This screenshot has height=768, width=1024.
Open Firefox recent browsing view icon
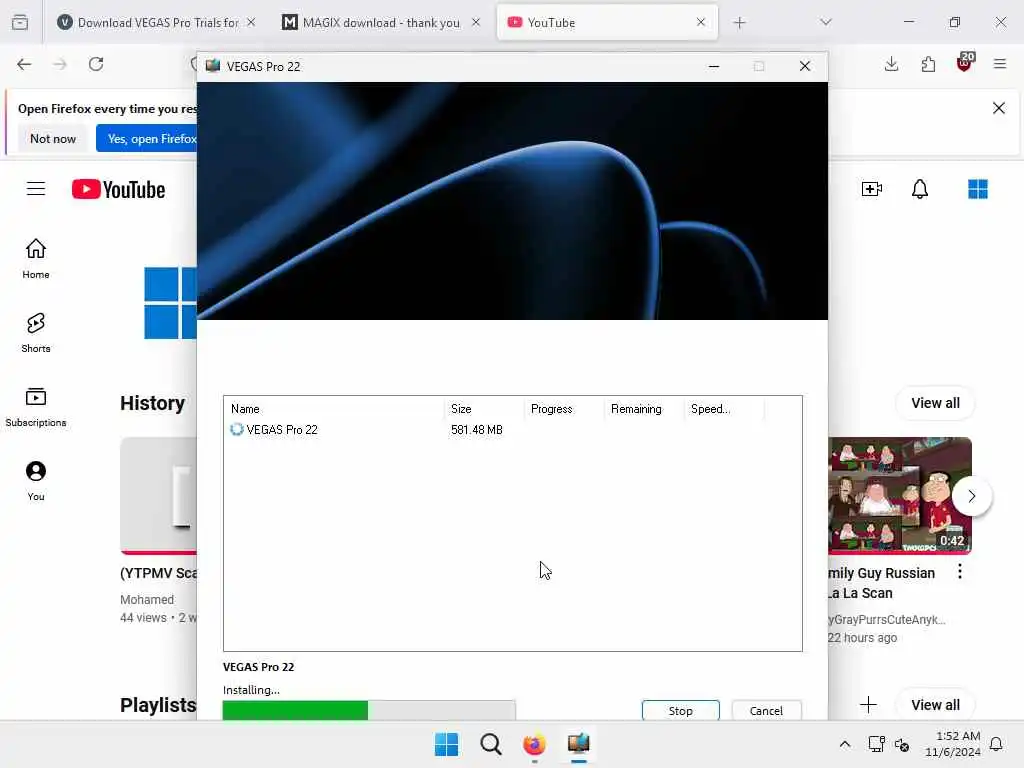coord(20,23)
